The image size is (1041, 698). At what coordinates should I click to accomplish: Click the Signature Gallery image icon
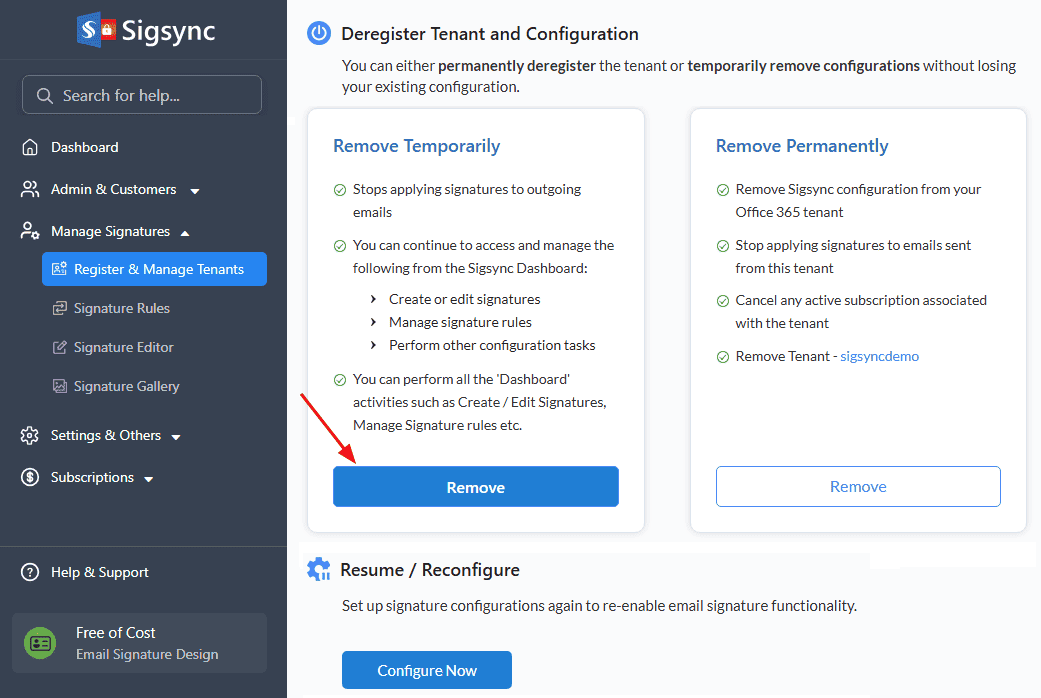(59, 386)
